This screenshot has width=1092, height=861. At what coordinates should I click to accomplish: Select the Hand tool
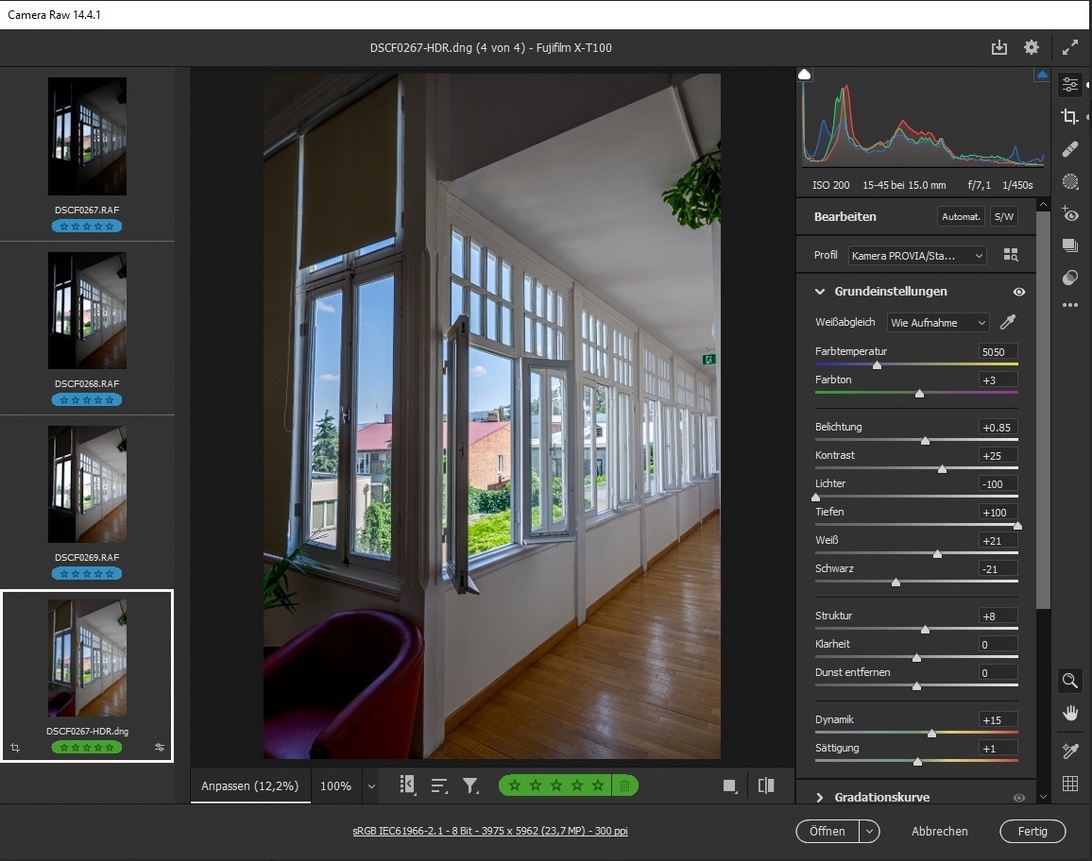click(x=1070, y=713)
